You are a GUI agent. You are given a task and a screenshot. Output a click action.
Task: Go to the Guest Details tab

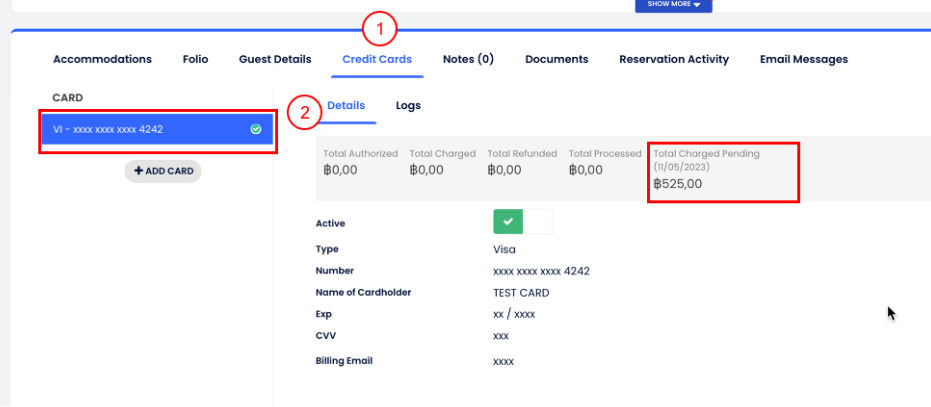(275, 59)
